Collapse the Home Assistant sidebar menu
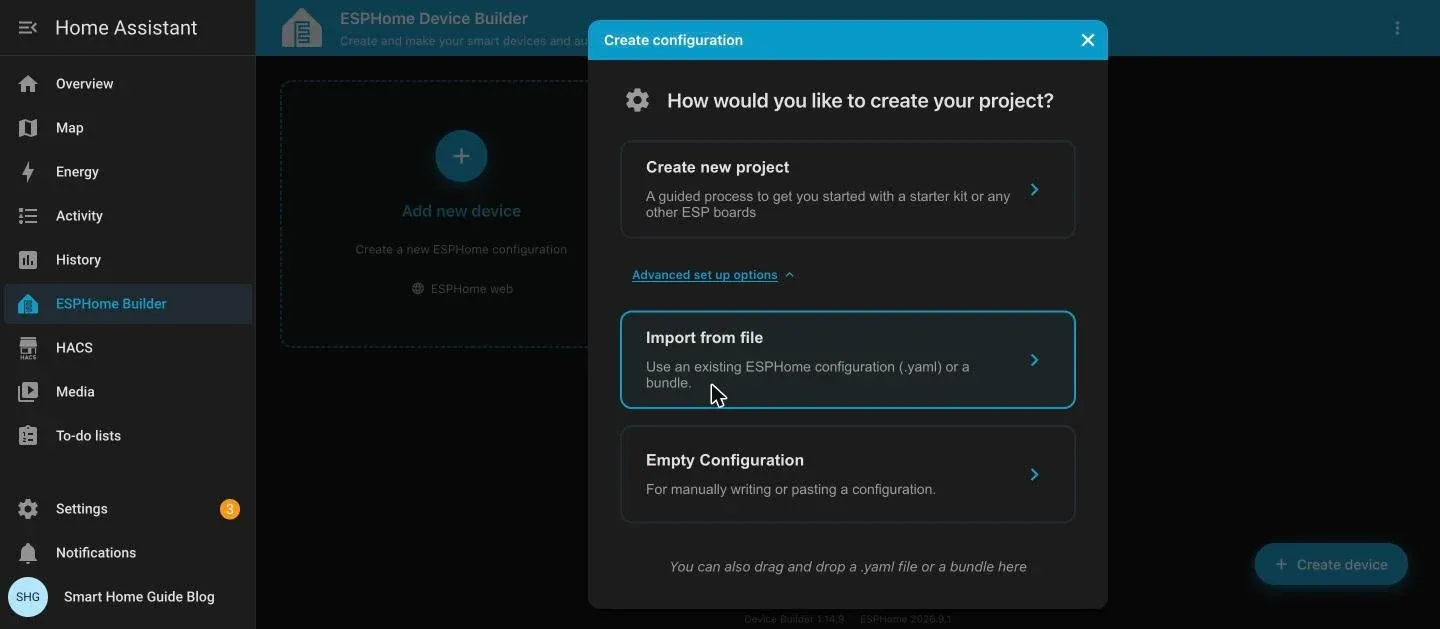 pyautogui.click(x=28, y=28)
